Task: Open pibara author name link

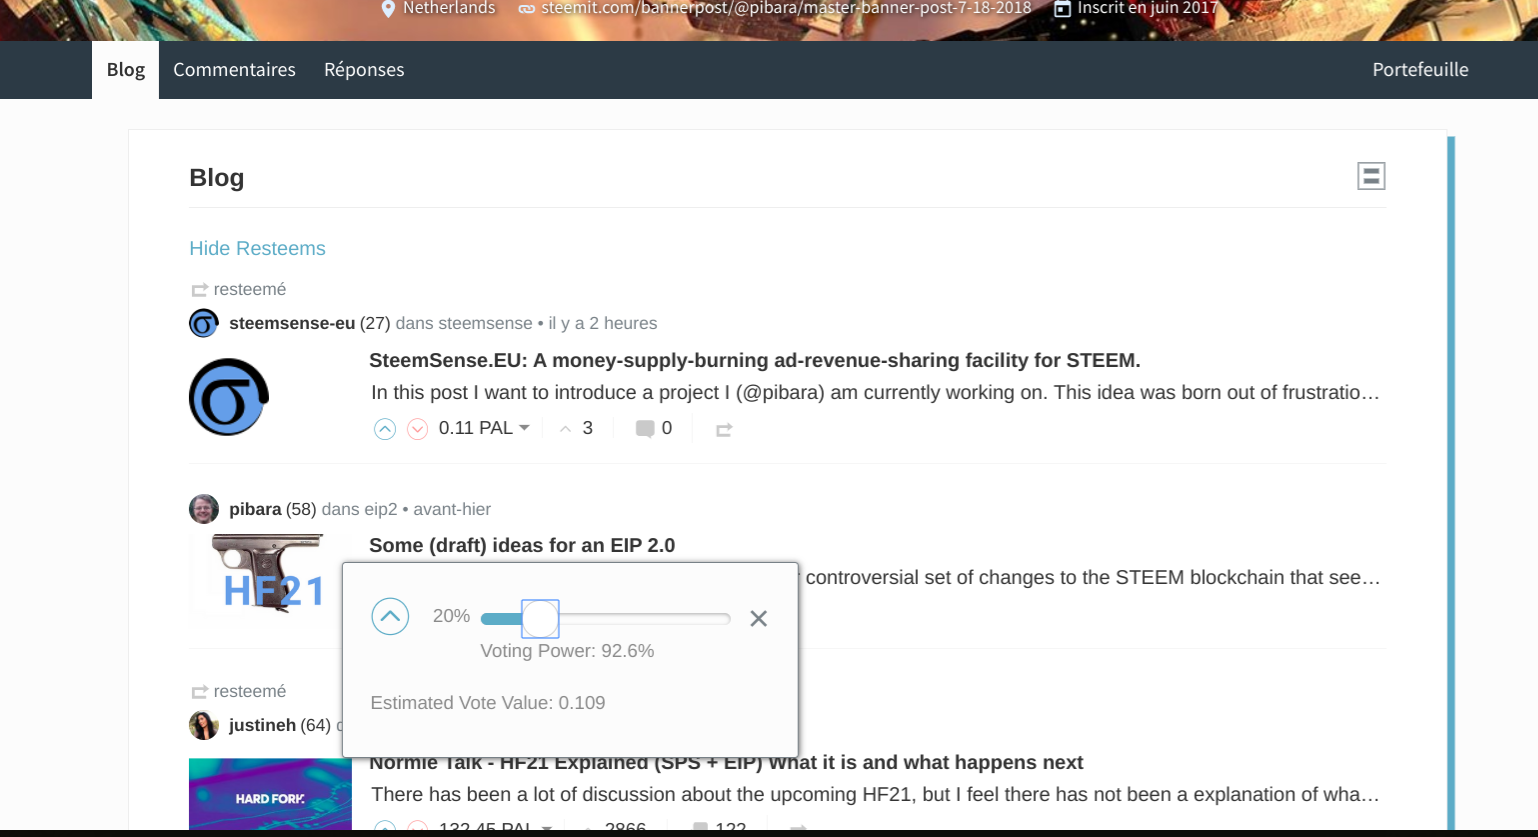Action: [x=255, y=509]
